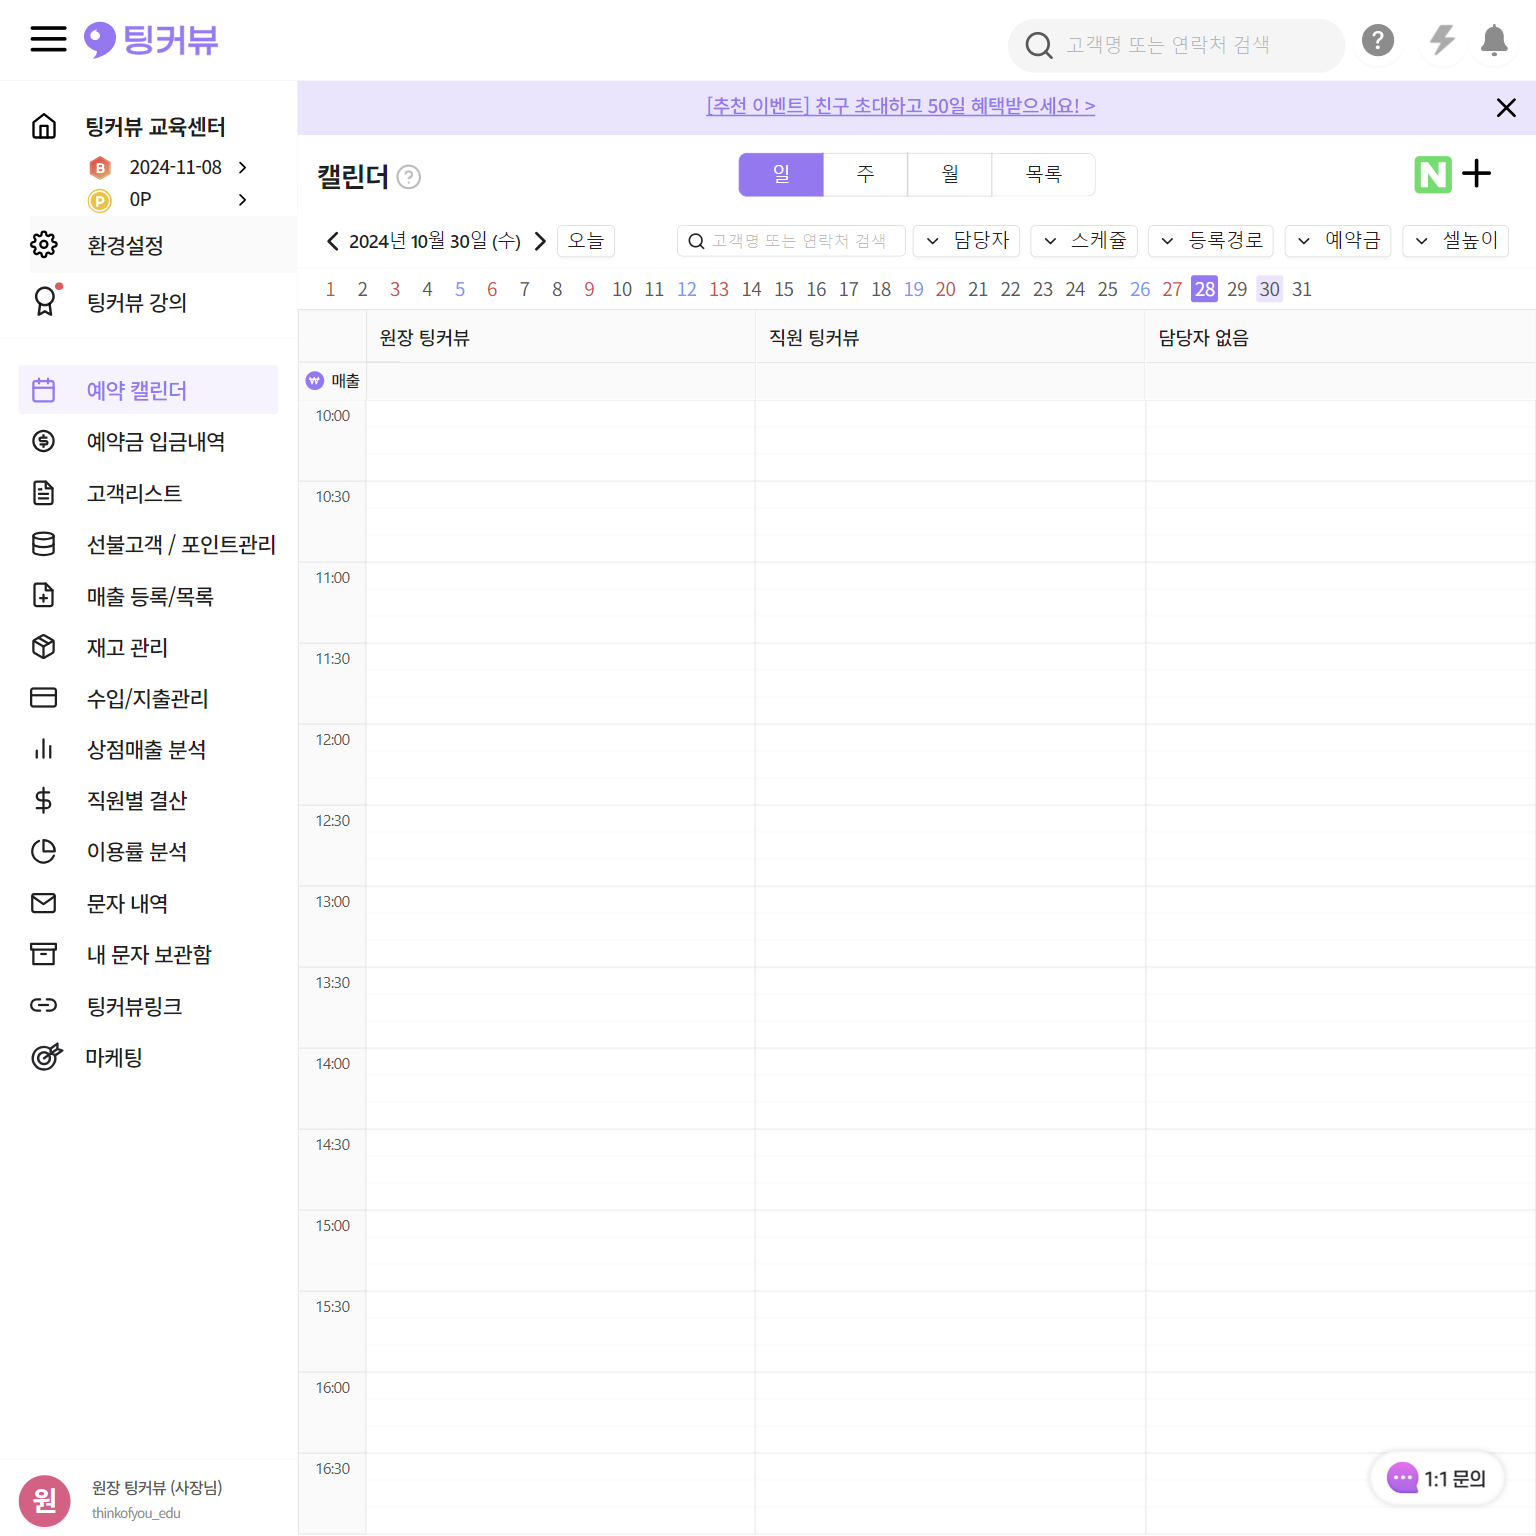Open the referral event banner link
The height and width of the screenshot is (1536, 1536).
click(901, 106)
